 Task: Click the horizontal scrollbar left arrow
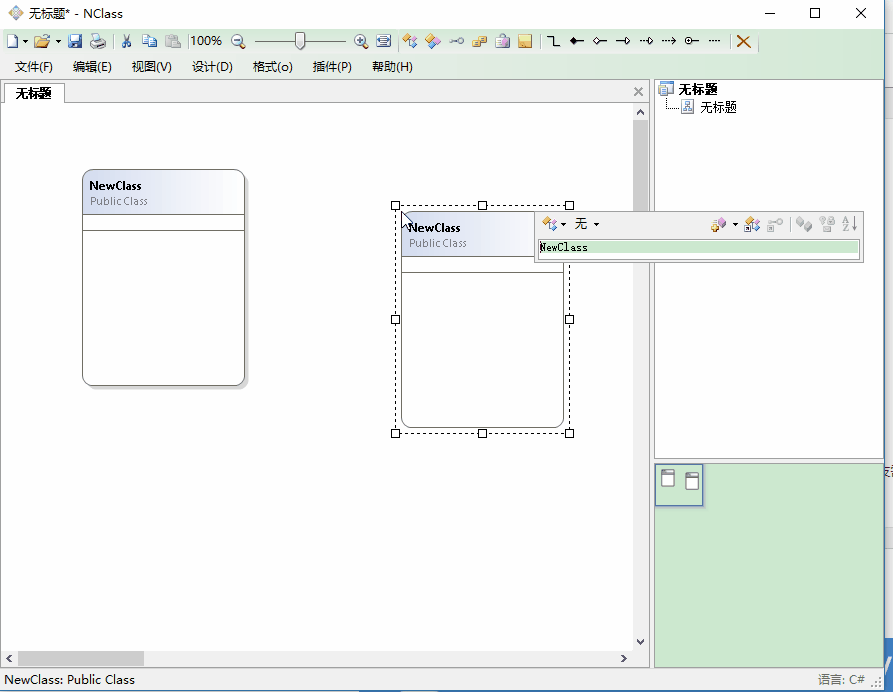point(9,658)
